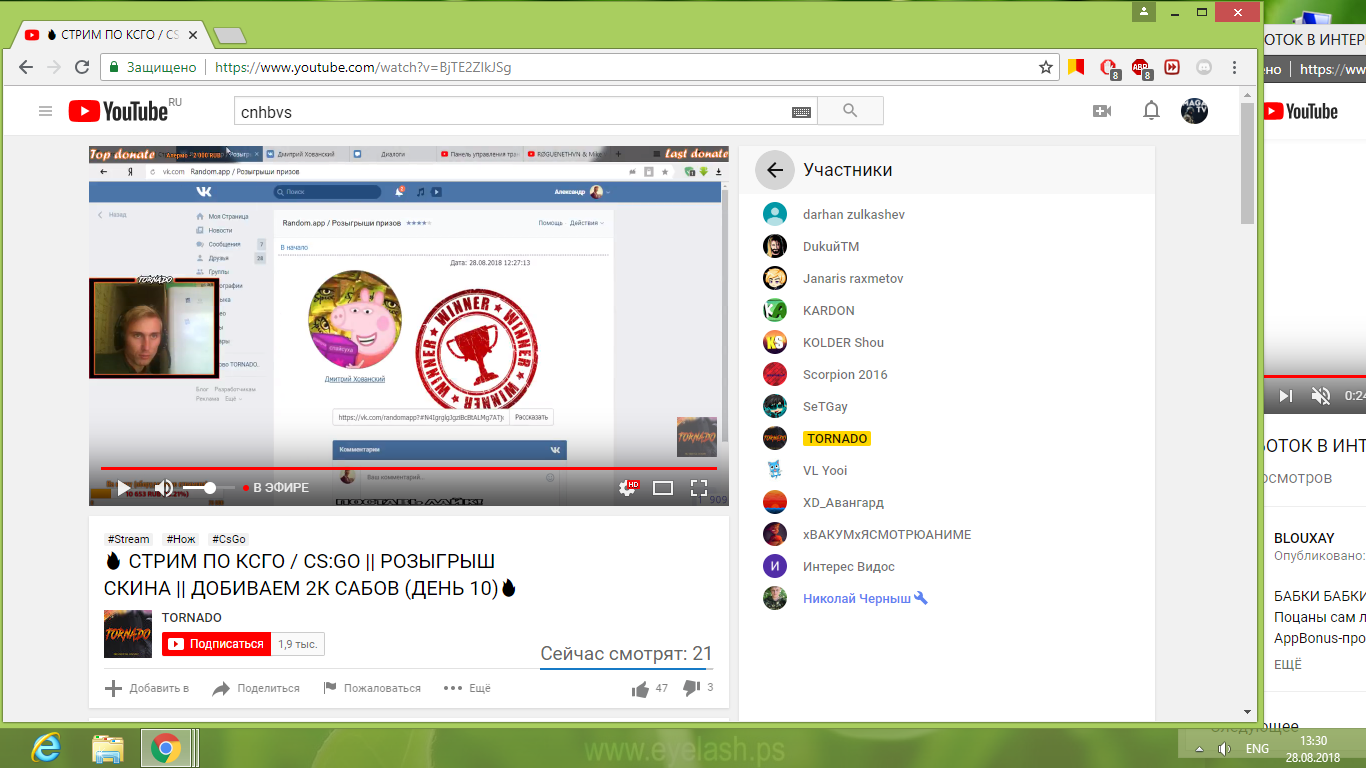
Task: Adjust the player volume slider
Action: click(x=208, y=488)
